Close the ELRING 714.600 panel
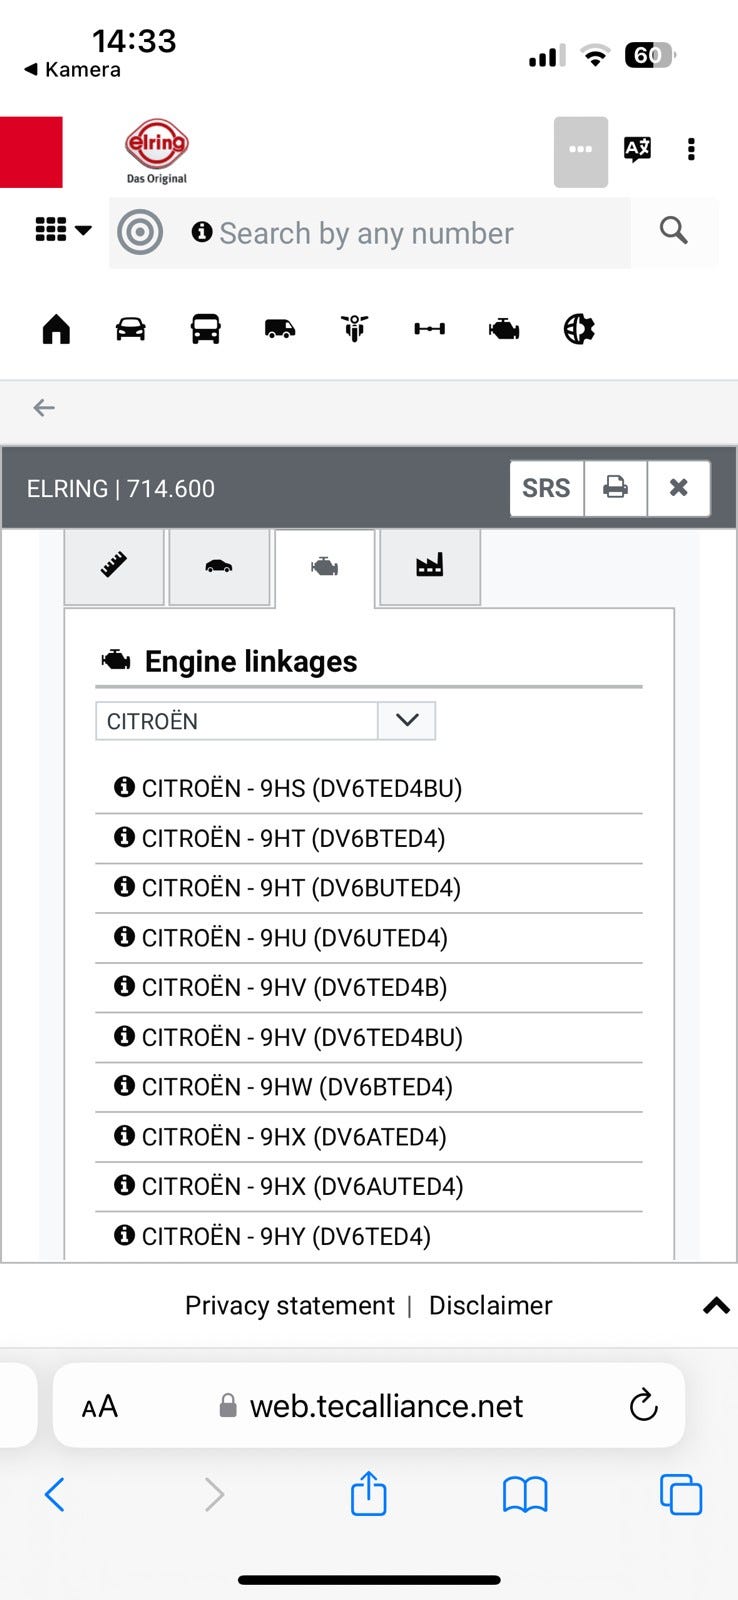 (x=678, y=488)
